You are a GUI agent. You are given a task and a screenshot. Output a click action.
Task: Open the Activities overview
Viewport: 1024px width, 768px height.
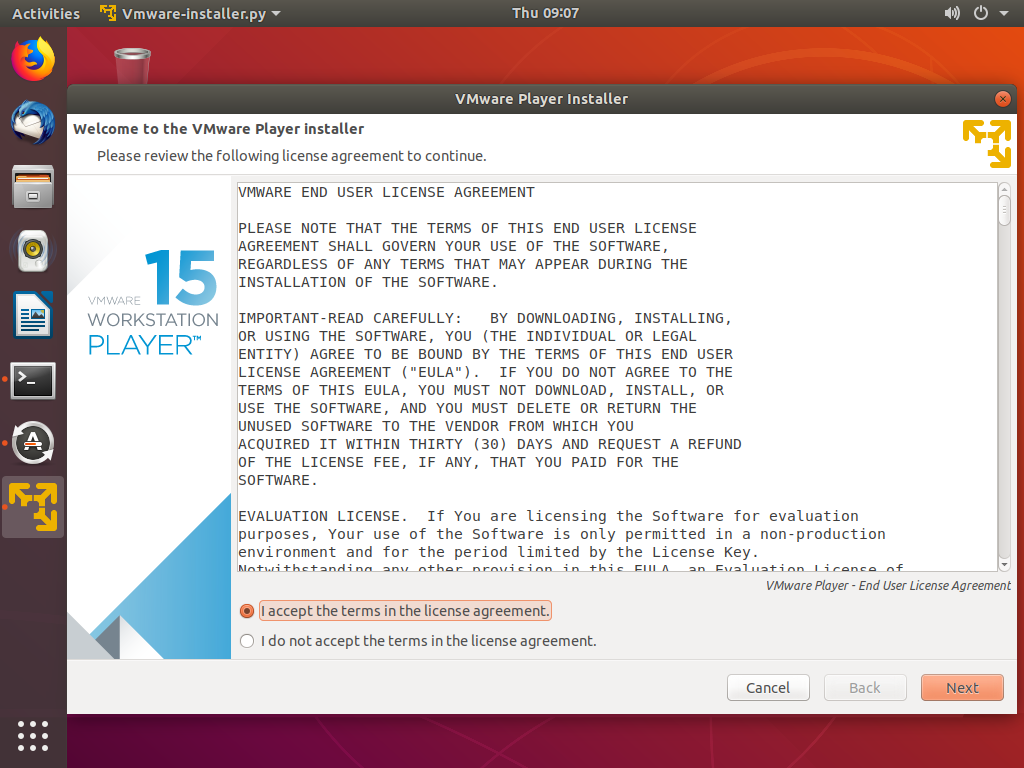point(46,13)
